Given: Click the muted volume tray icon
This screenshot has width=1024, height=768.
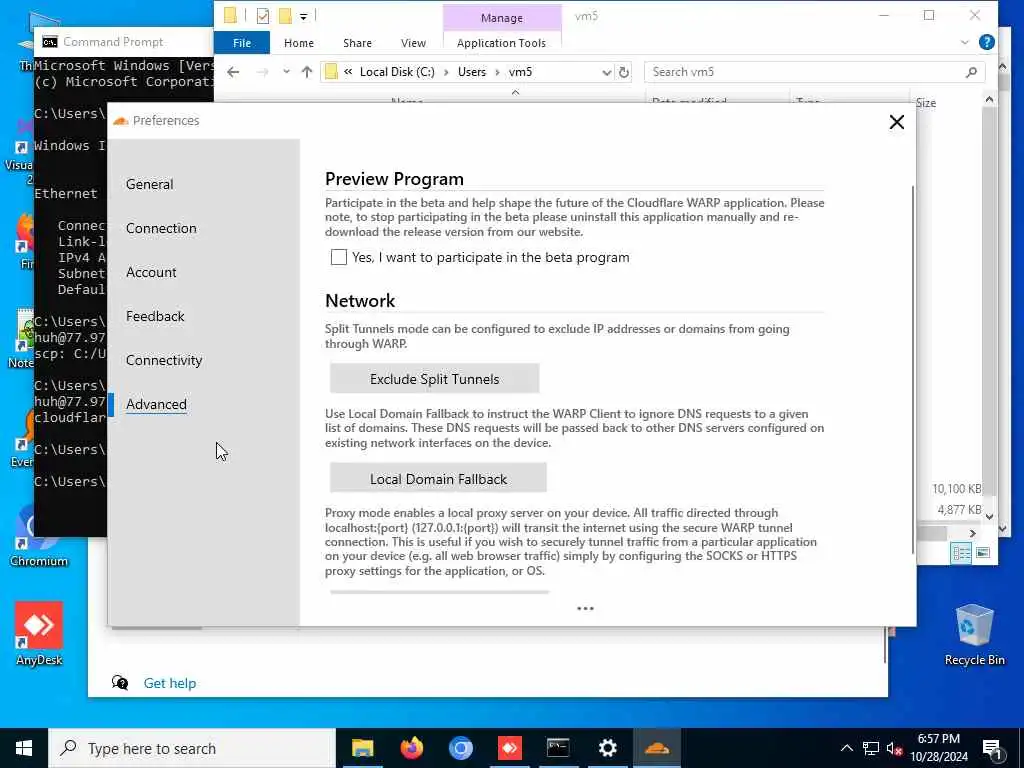Looking at the screenshot, I should pyautogui.click(x=895, y=748).
